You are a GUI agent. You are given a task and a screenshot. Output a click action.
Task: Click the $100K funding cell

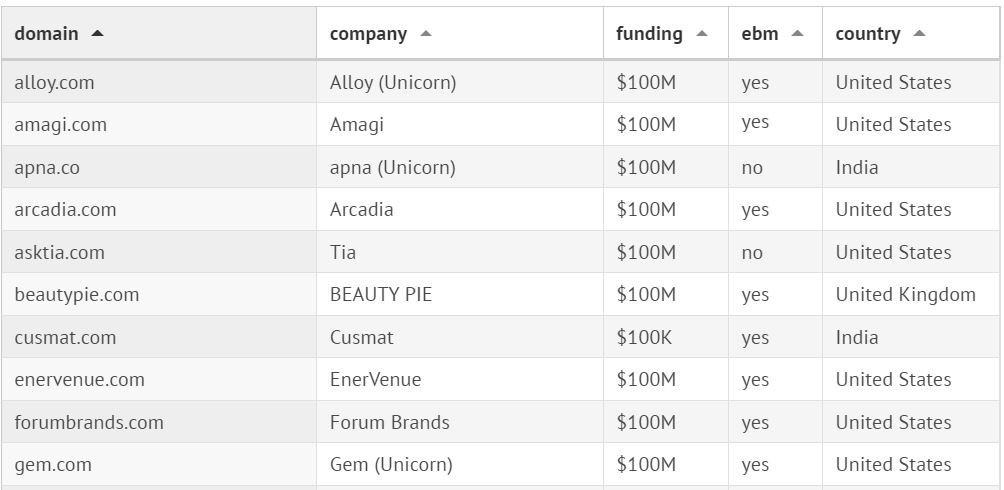pyautogui.click(x=645, y=338)
